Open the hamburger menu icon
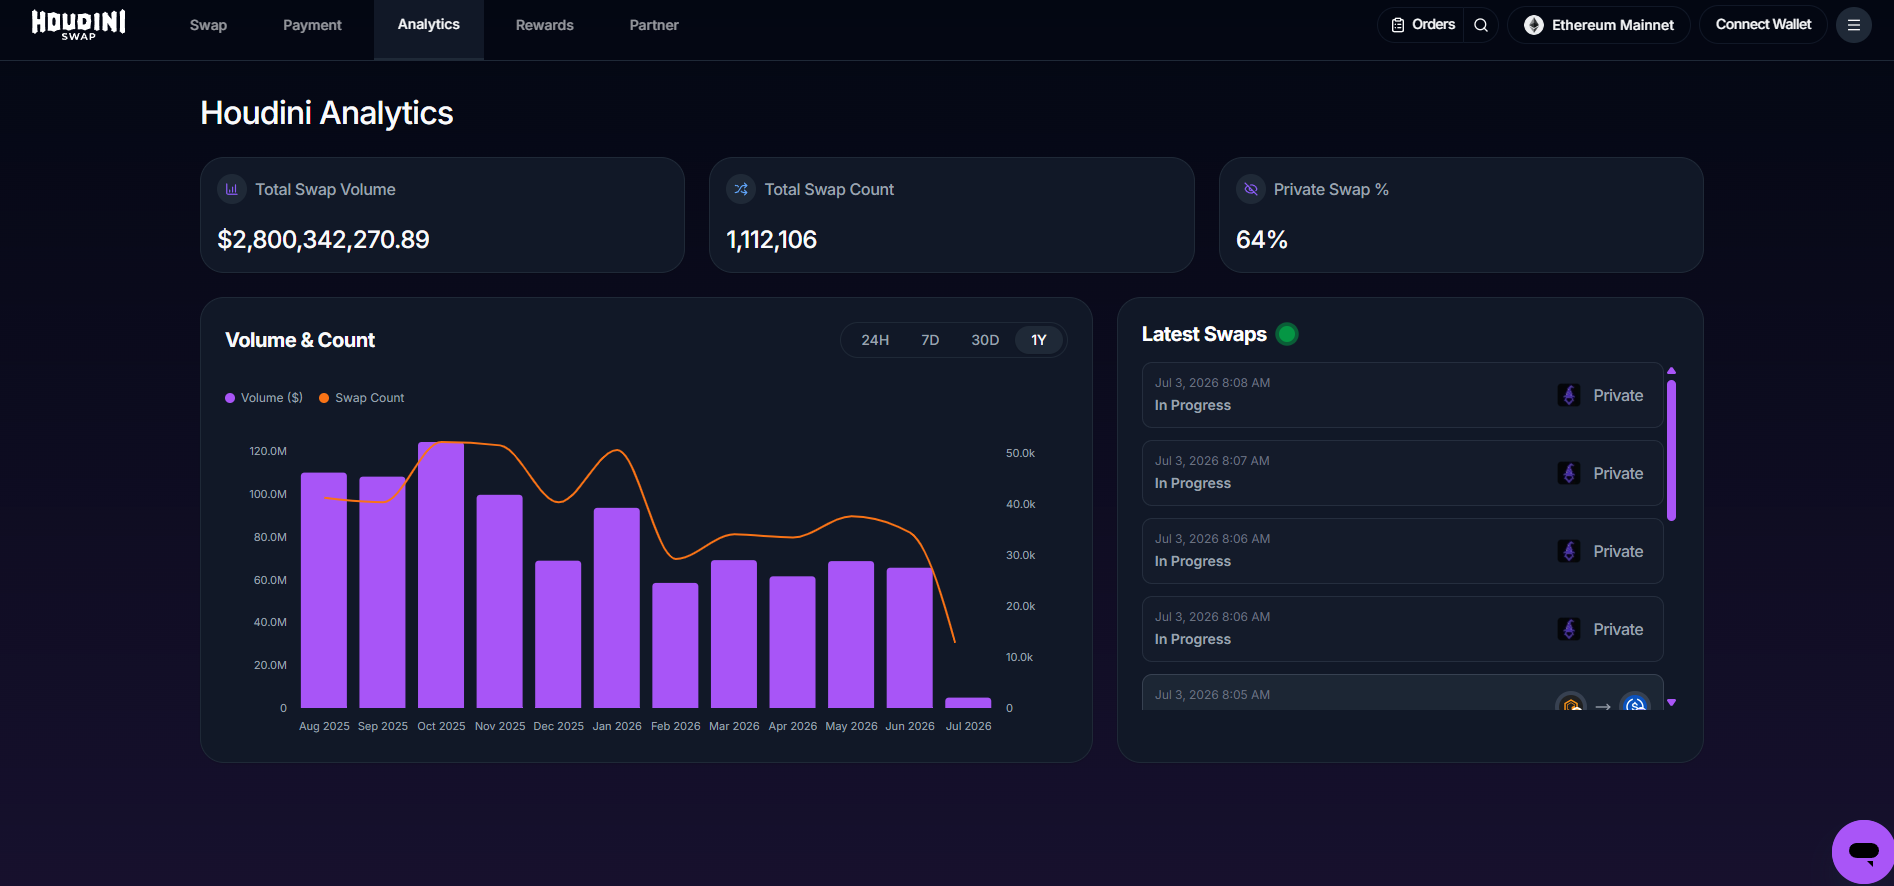This screenshot has width=1894, height=886. tap(1853, 25)
